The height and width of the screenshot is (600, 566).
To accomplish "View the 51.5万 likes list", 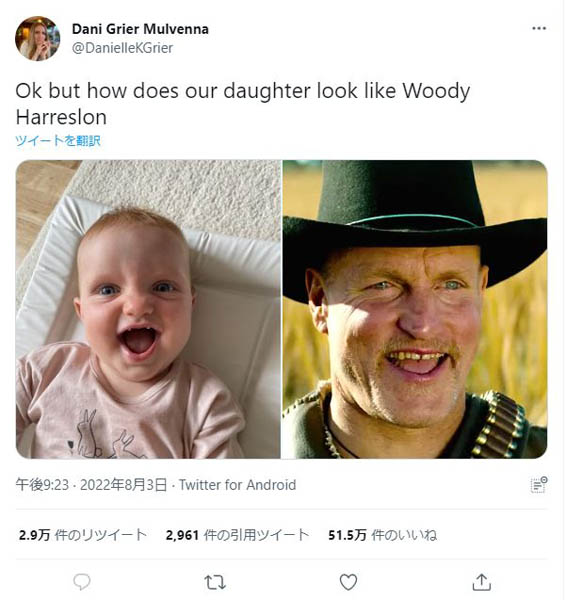I will pyautogui.click(x=382, y=535).
